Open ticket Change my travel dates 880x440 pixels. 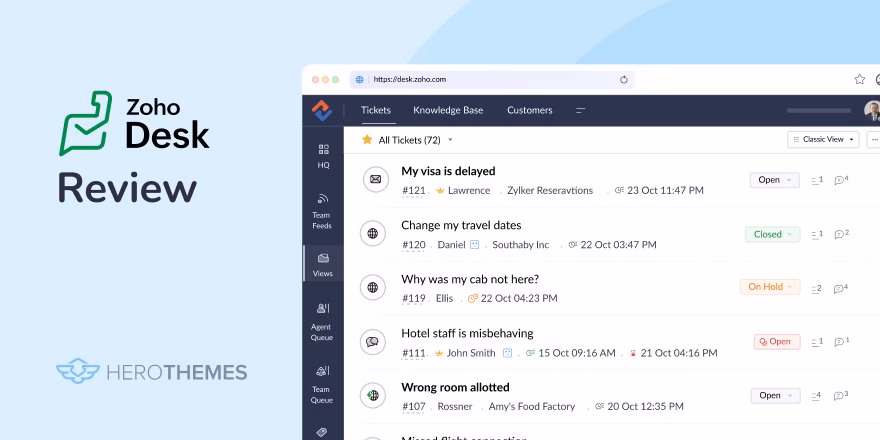tap(461, 225)
